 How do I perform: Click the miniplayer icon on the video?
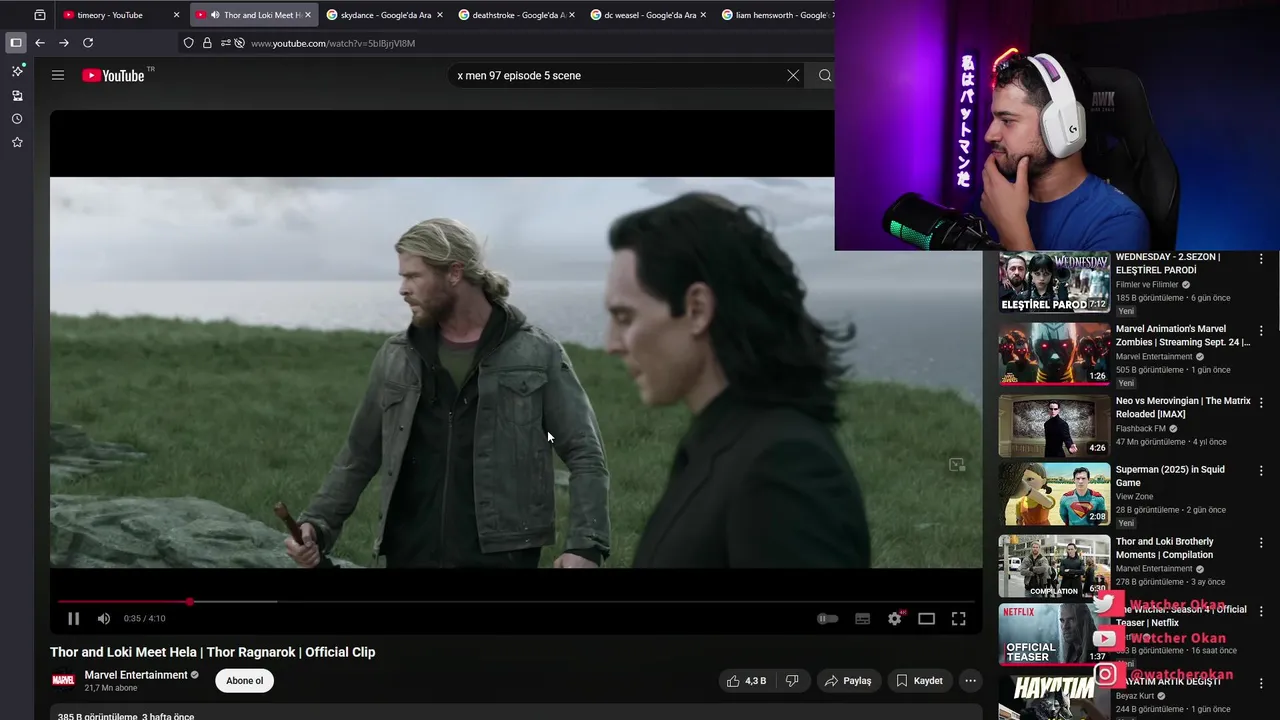[x=957, y=465]
